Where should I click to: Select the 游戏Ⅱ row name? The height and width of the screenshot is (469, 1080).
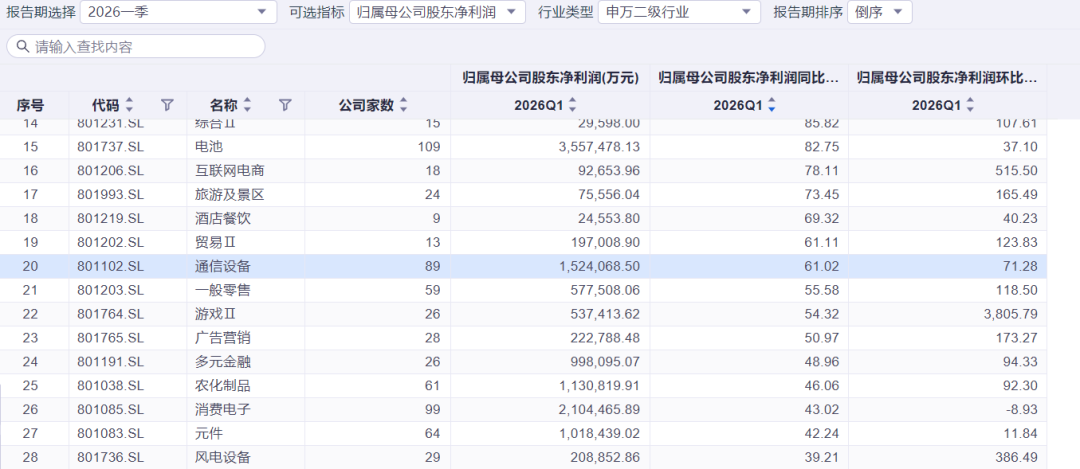pos(216,314)
